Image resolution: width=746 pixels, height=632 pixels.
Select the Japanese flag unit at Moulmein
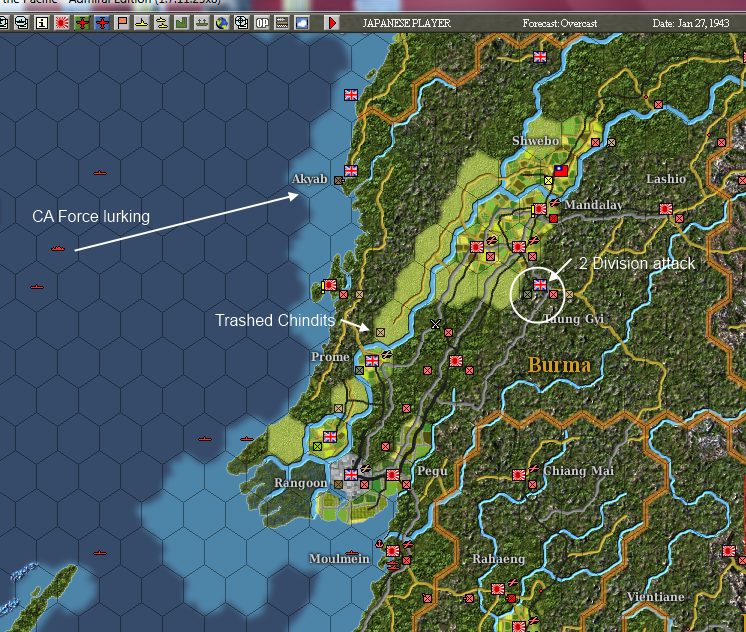coord(393,551)
